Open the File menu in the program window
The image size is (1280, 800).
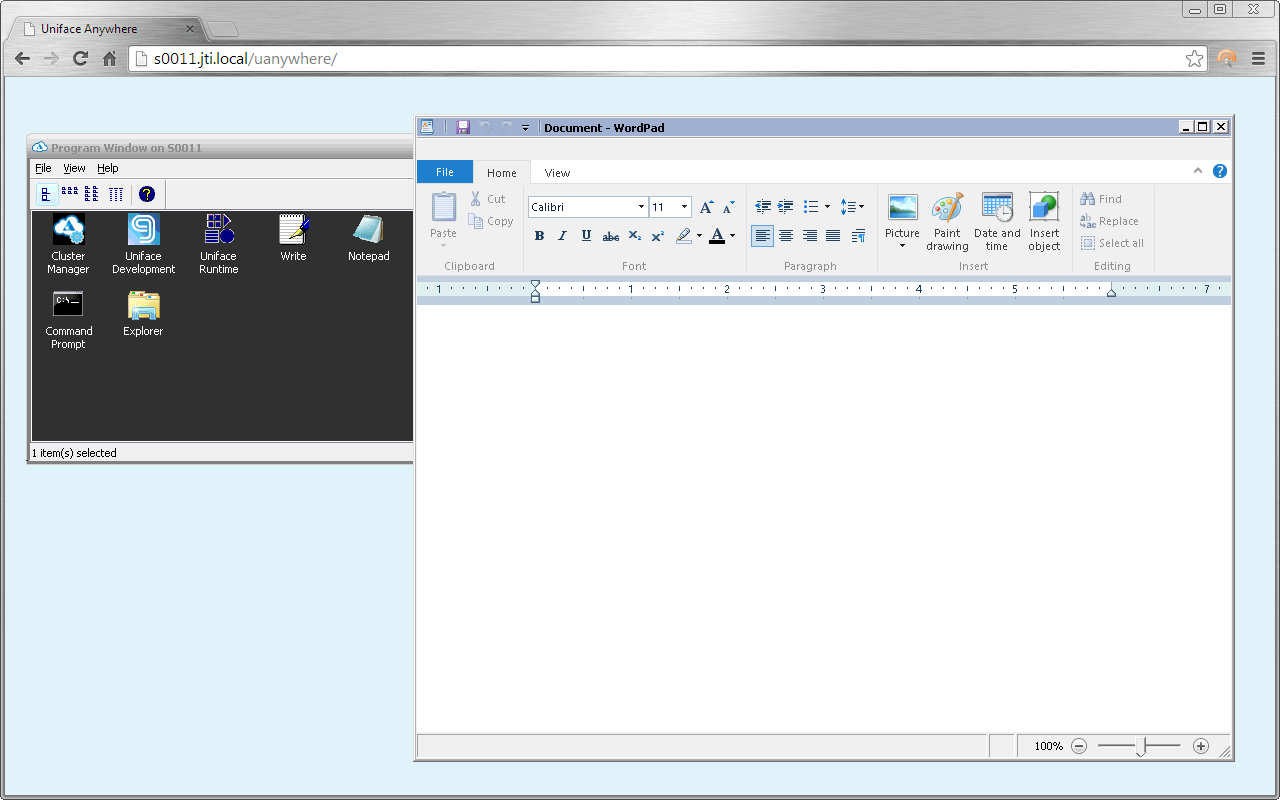click(x=43, y=168)
